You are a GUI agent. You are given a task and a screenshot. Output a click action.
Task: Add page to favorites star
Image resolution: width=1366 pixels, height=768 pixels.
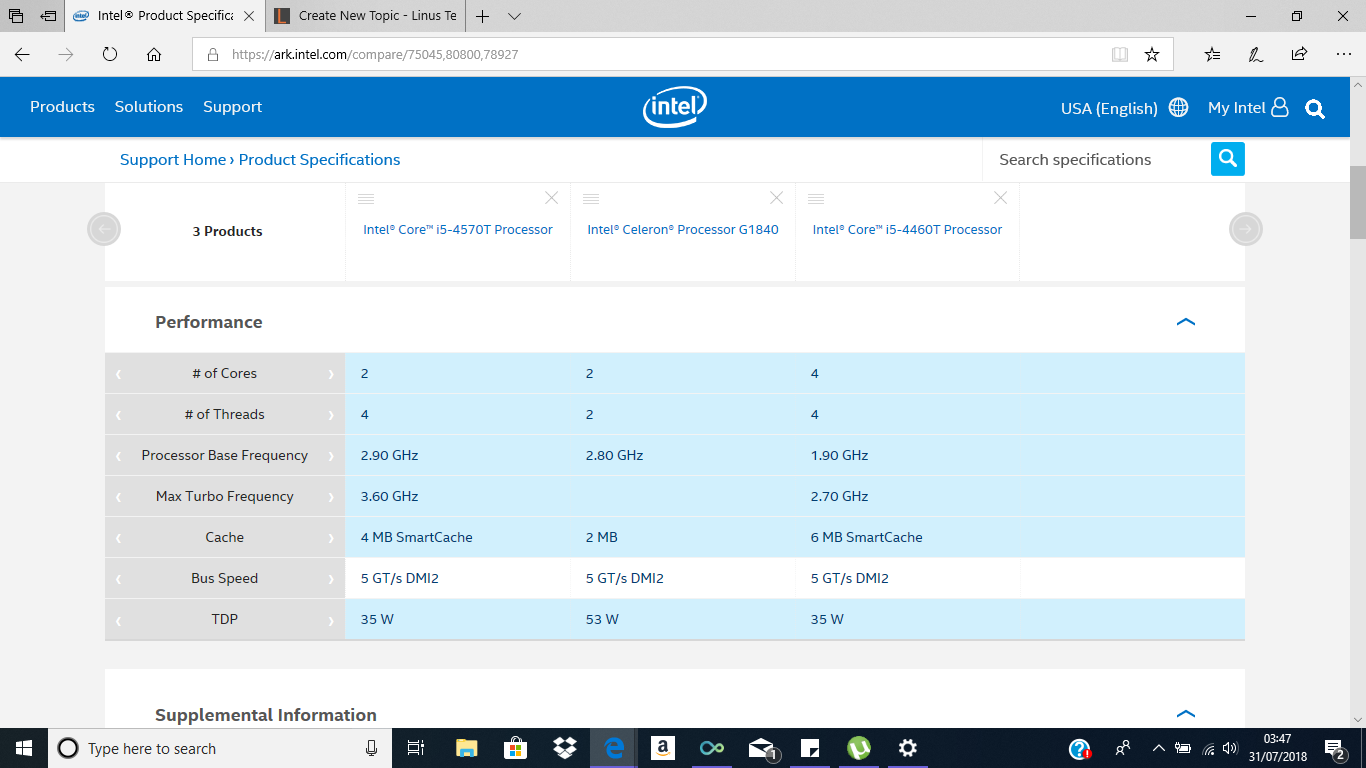coord(1152,55)
